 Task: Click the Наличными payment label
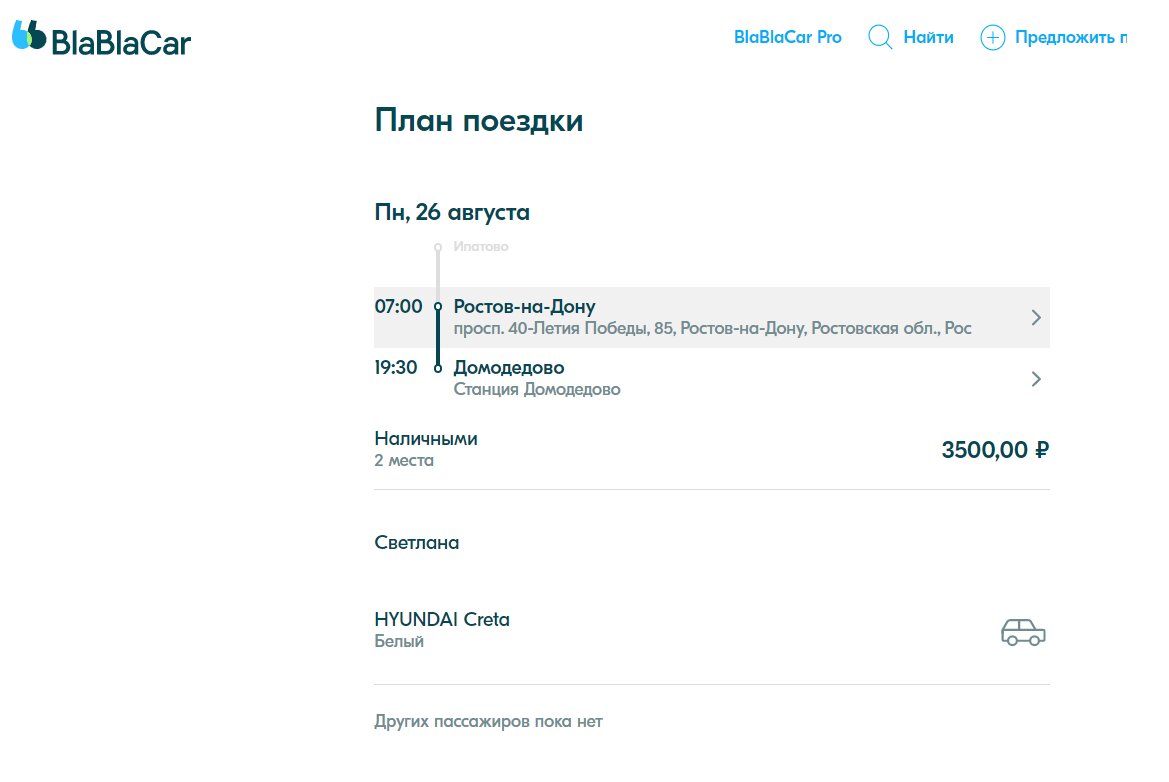(x=426, y=438)
